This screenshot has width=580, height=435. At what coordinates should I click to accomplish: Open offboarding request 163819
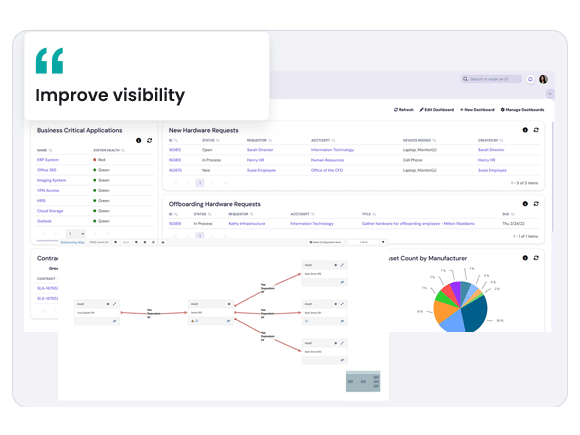[175, 223]
